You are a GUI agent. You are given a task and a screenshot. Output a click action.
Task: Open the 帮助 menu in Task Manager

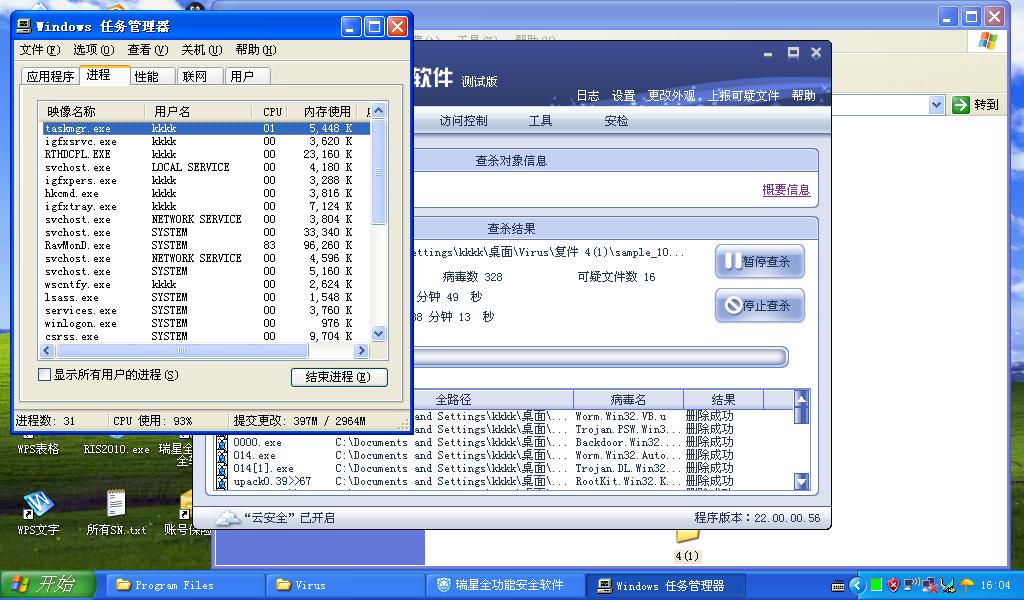(x=256, y=50)
